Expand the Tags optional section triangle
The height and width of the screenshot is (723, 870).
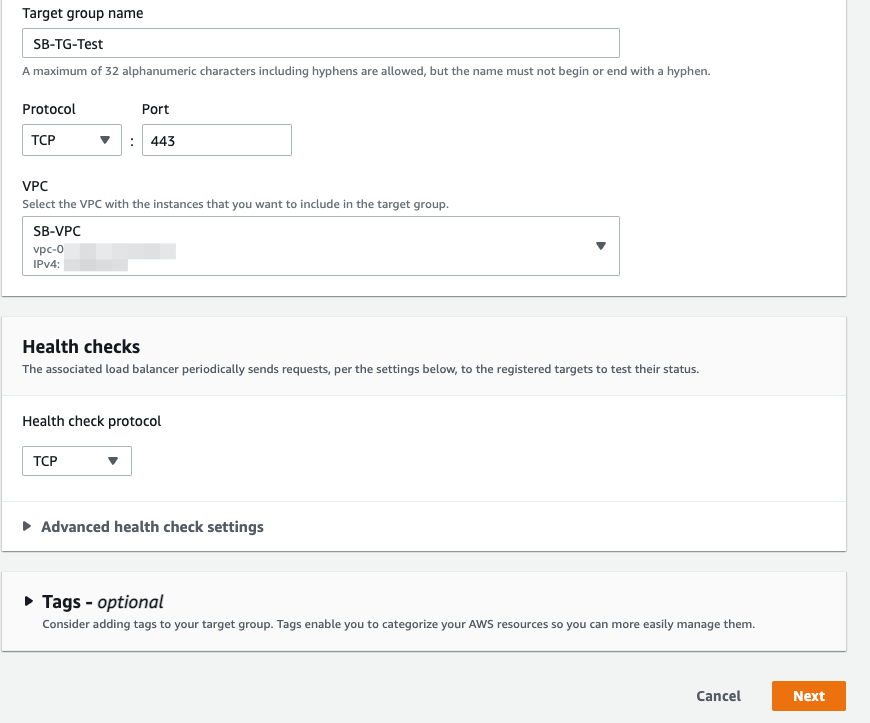29,601
